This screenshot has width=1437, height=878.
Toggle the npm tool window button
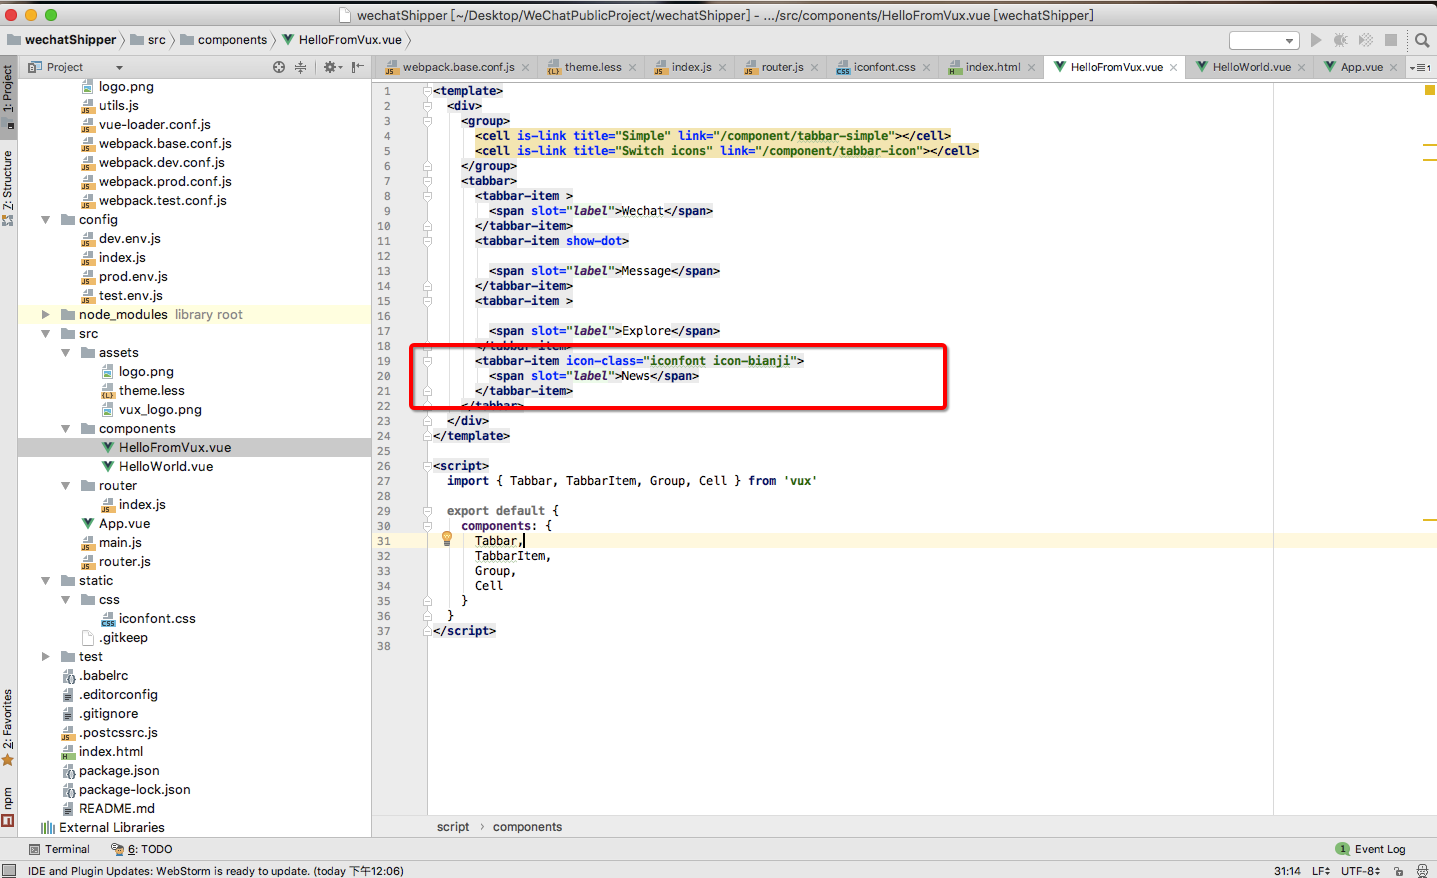click(8, 806)
